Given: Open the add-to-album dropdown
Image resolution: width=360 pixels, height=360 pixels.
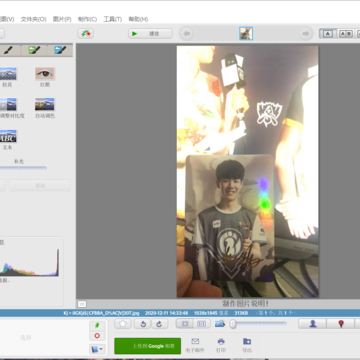Looking at the screenshot, I should [x=97, y=349].
